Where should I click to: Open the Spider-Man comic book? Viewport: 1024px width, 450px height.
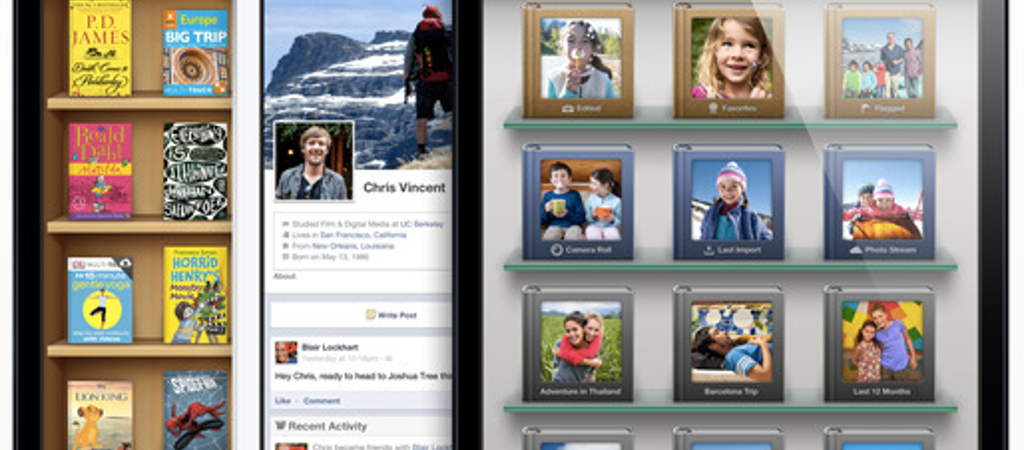[195, 410]
